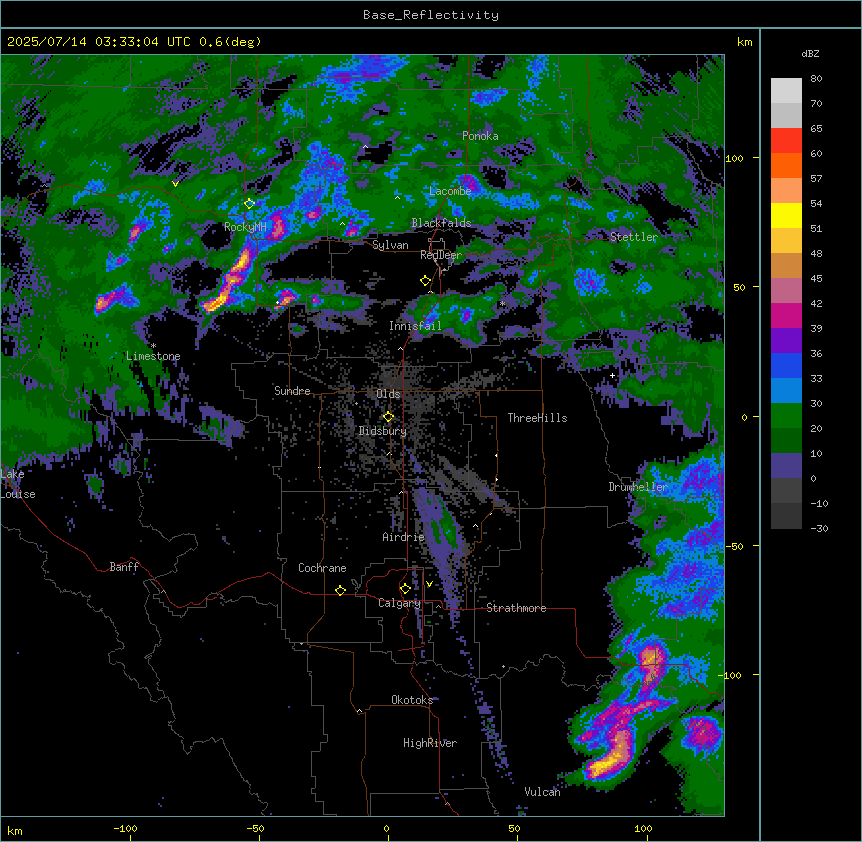Click the yellow diamond marker below Cochrane label

340,590
